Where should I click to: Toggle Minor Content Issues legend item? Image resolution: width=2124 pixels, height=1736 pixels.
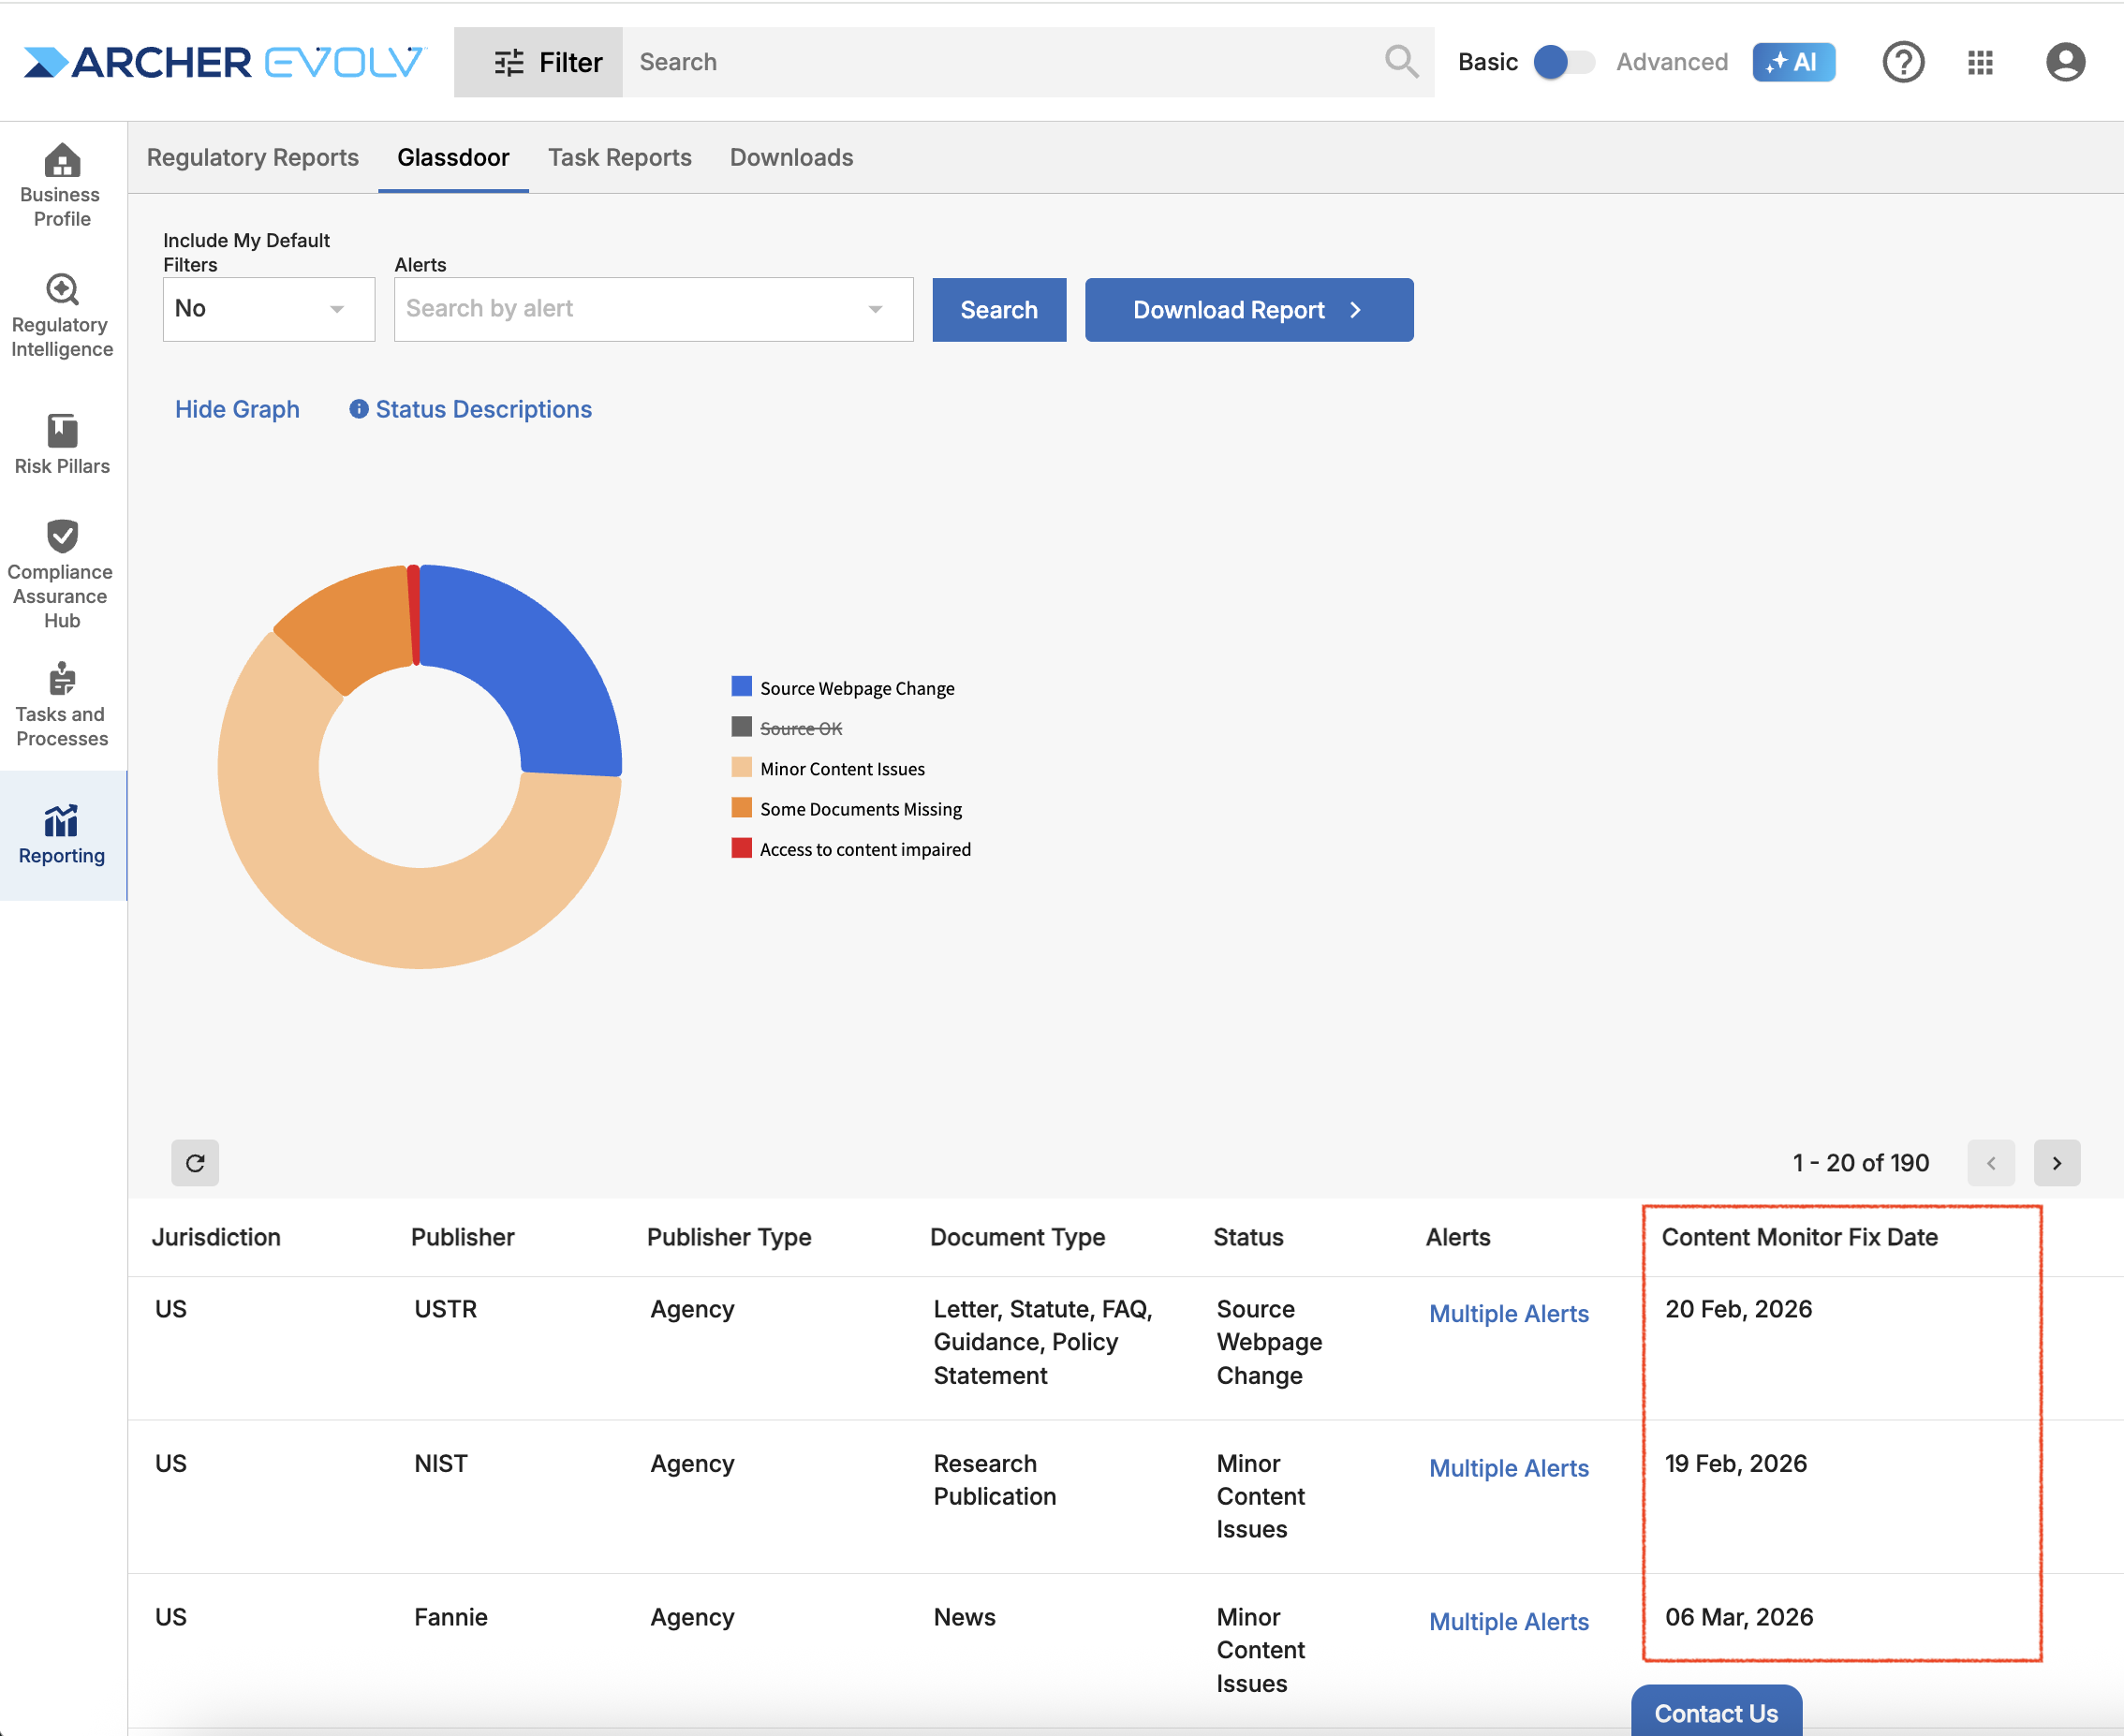(x=841, y=768)
